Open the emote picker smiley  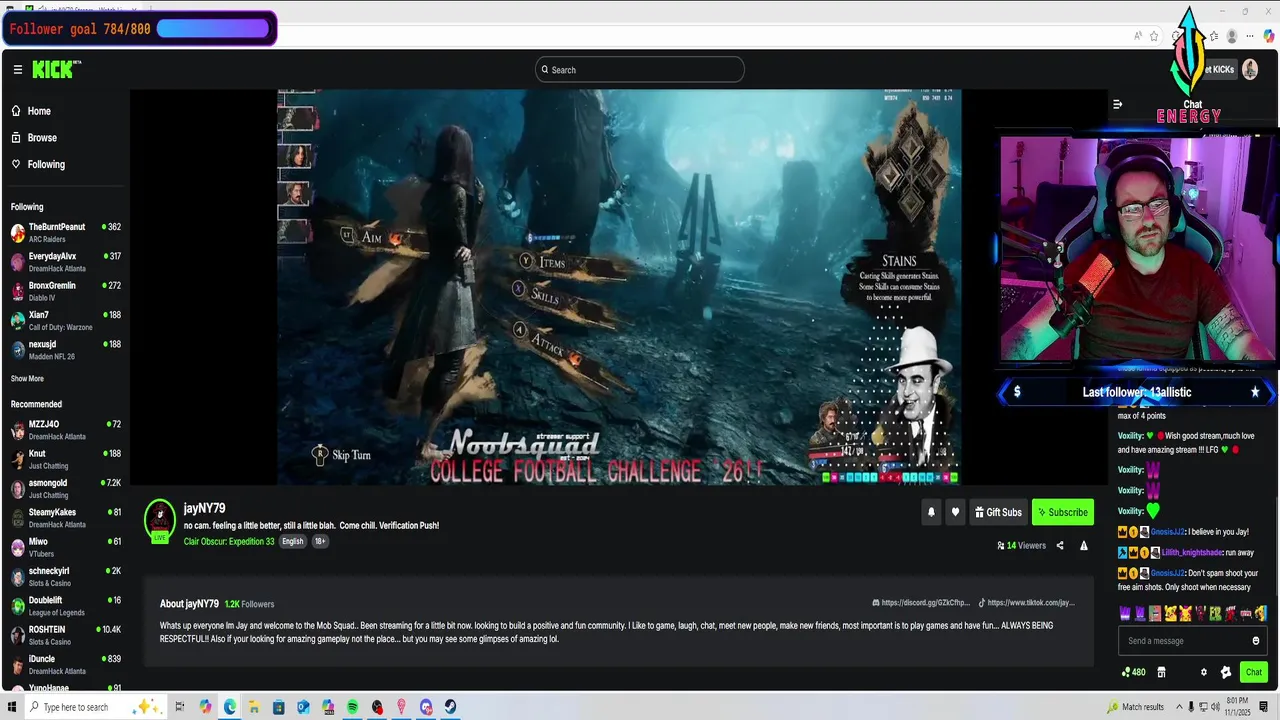pyautogui.click(x=1256, y=641)
